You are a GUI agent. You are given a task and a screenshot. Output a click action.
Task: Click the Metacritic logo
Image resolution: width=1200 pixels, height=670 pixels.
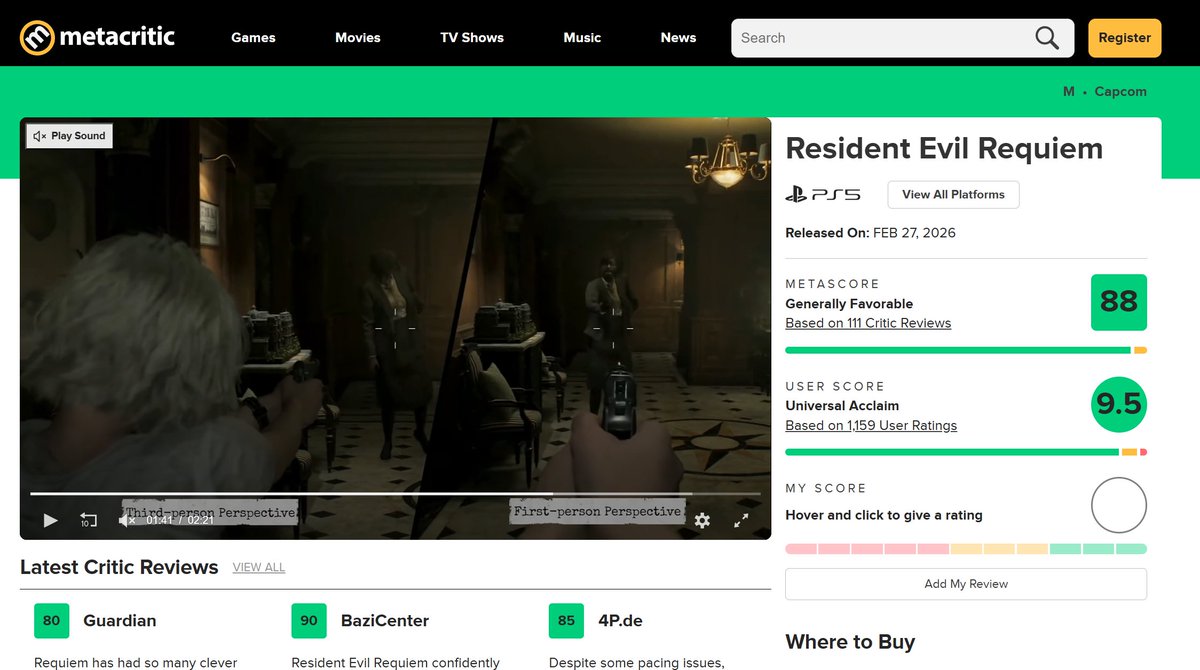click(97, 38)
